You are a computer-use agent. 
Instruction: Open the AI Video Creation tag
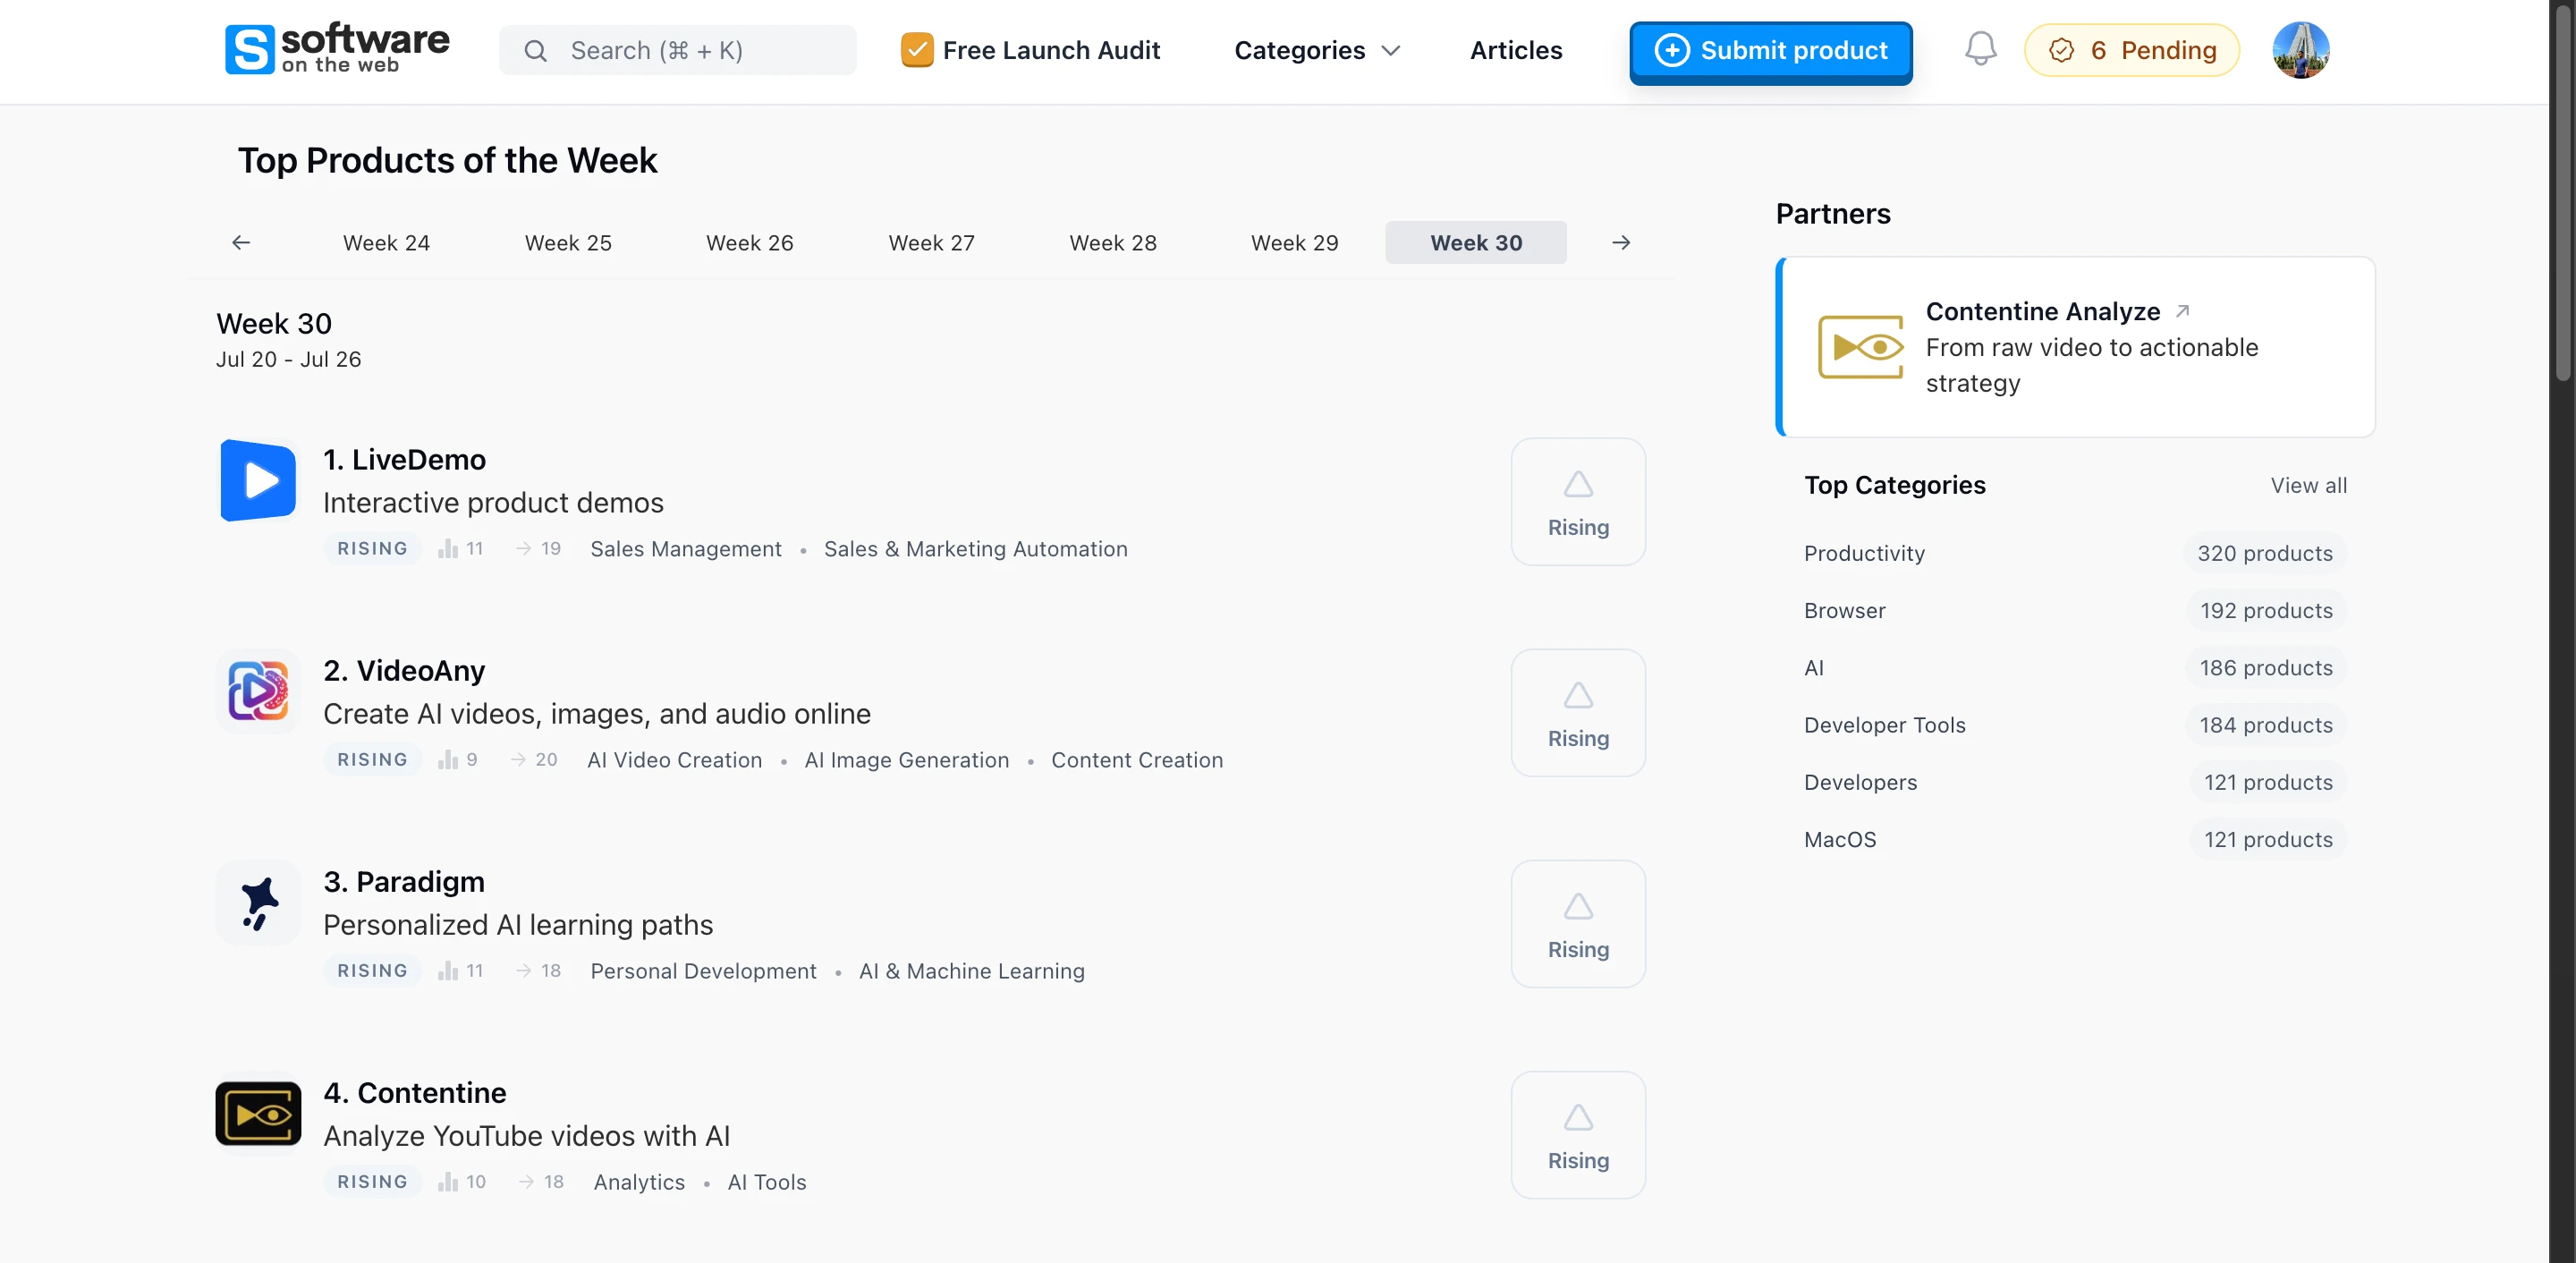674,759
